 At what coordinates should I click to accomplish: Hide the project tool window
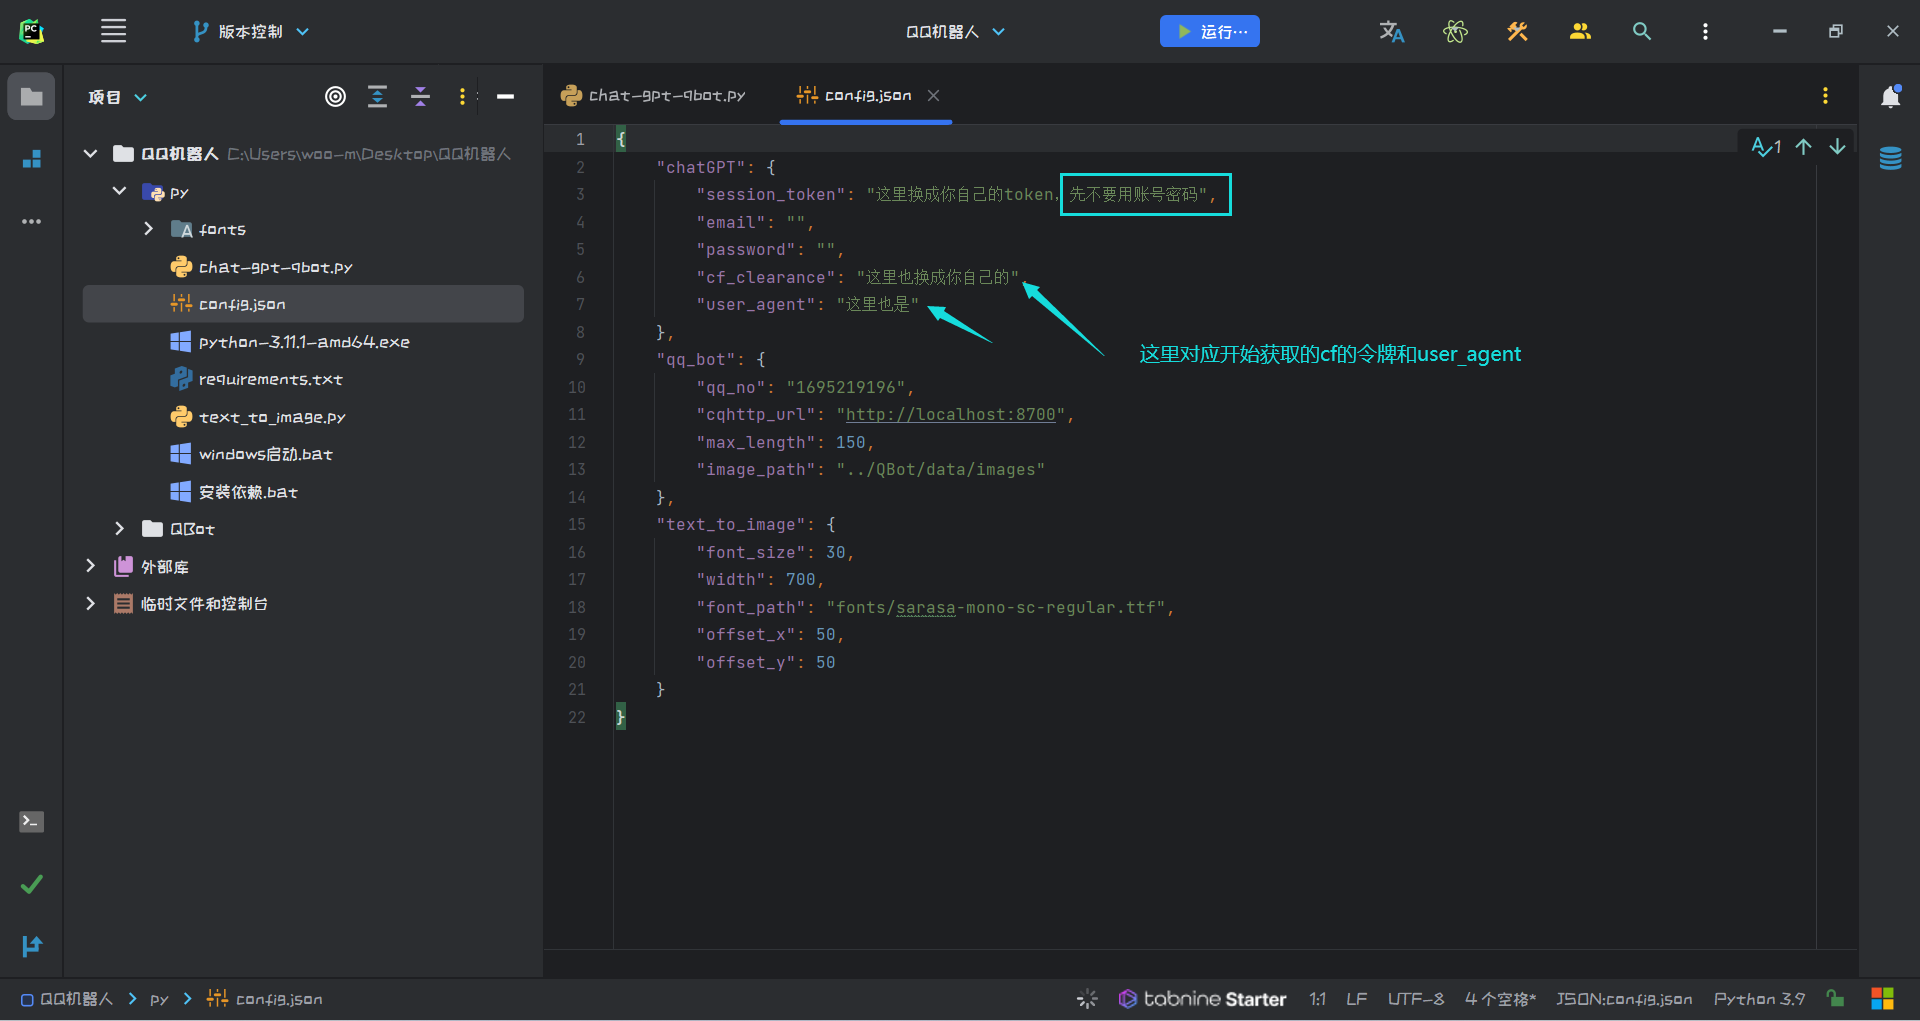(505, 96)
